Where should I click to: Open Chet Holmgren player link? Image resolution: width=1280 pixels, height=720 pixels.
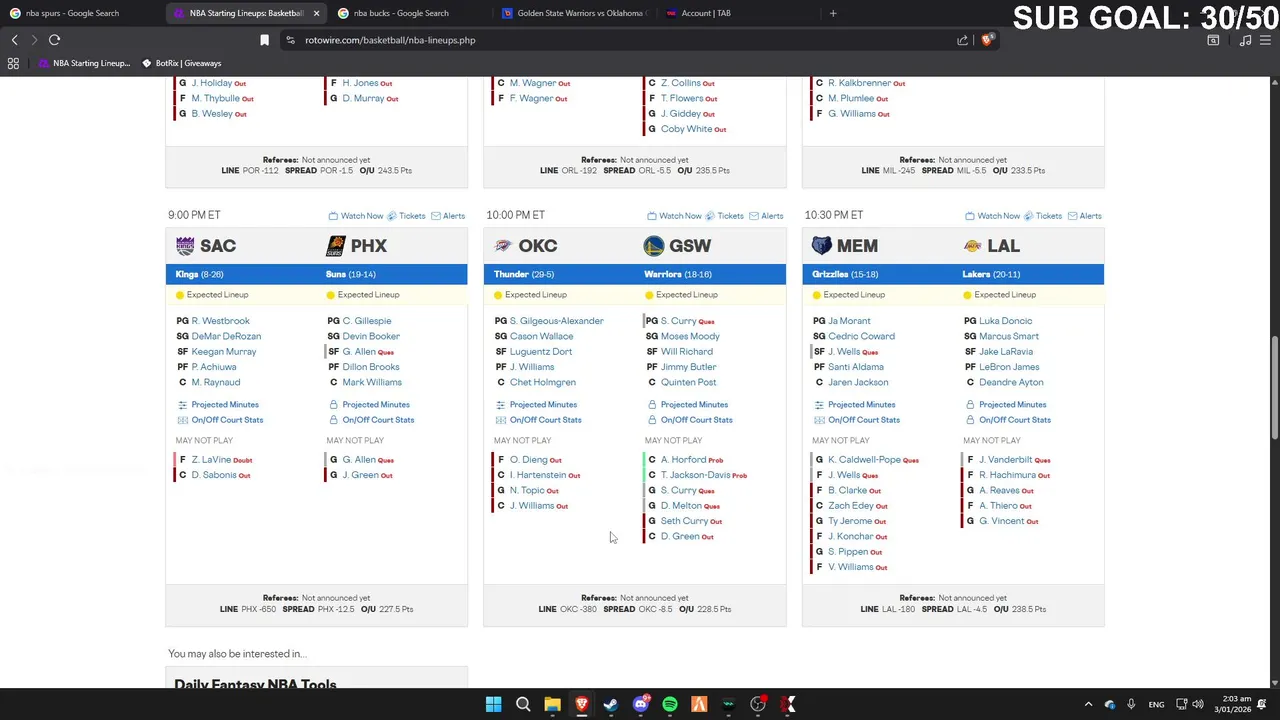click(543, 382)
